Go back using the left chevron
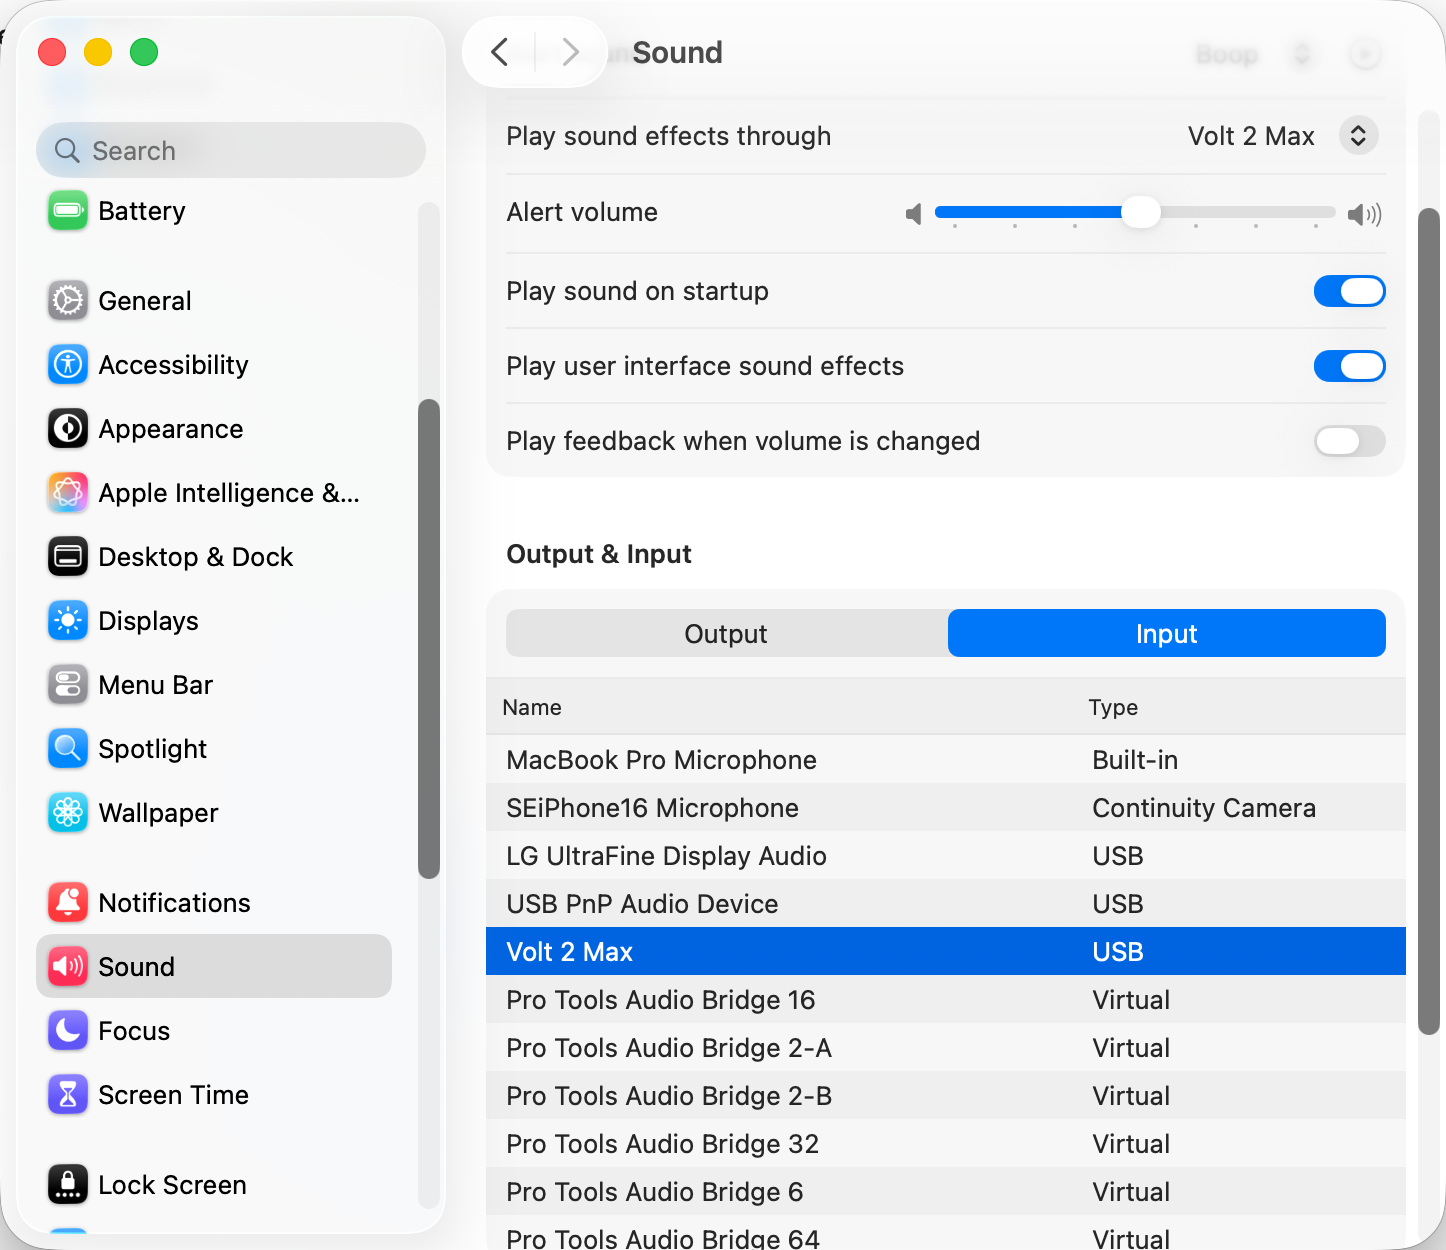The image size is (1446, 1250). tap(500, 52)
